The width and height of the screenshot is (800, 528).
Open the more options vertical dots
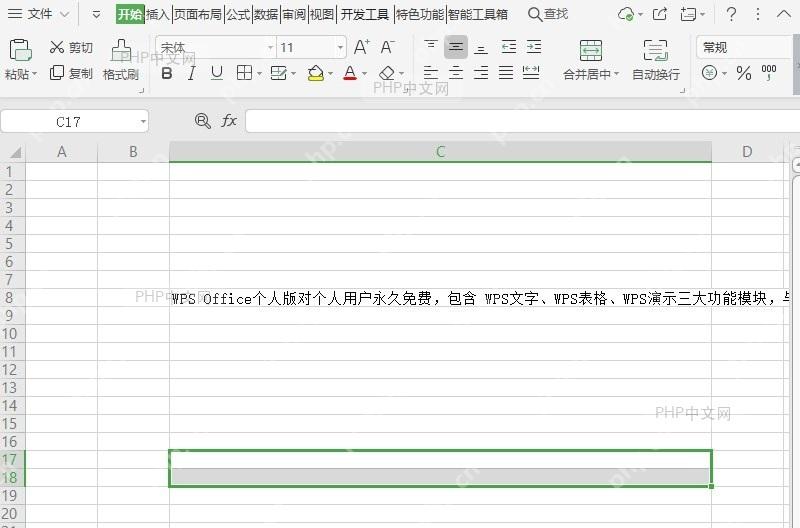(758, 14)
